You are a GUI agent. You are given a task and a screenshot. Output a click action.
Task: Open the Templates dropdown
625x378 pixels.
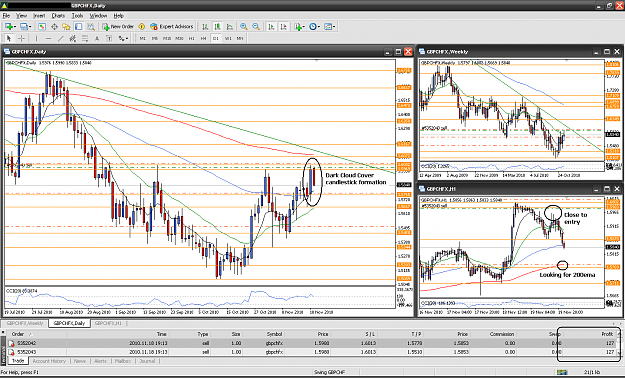click(330, 27)
